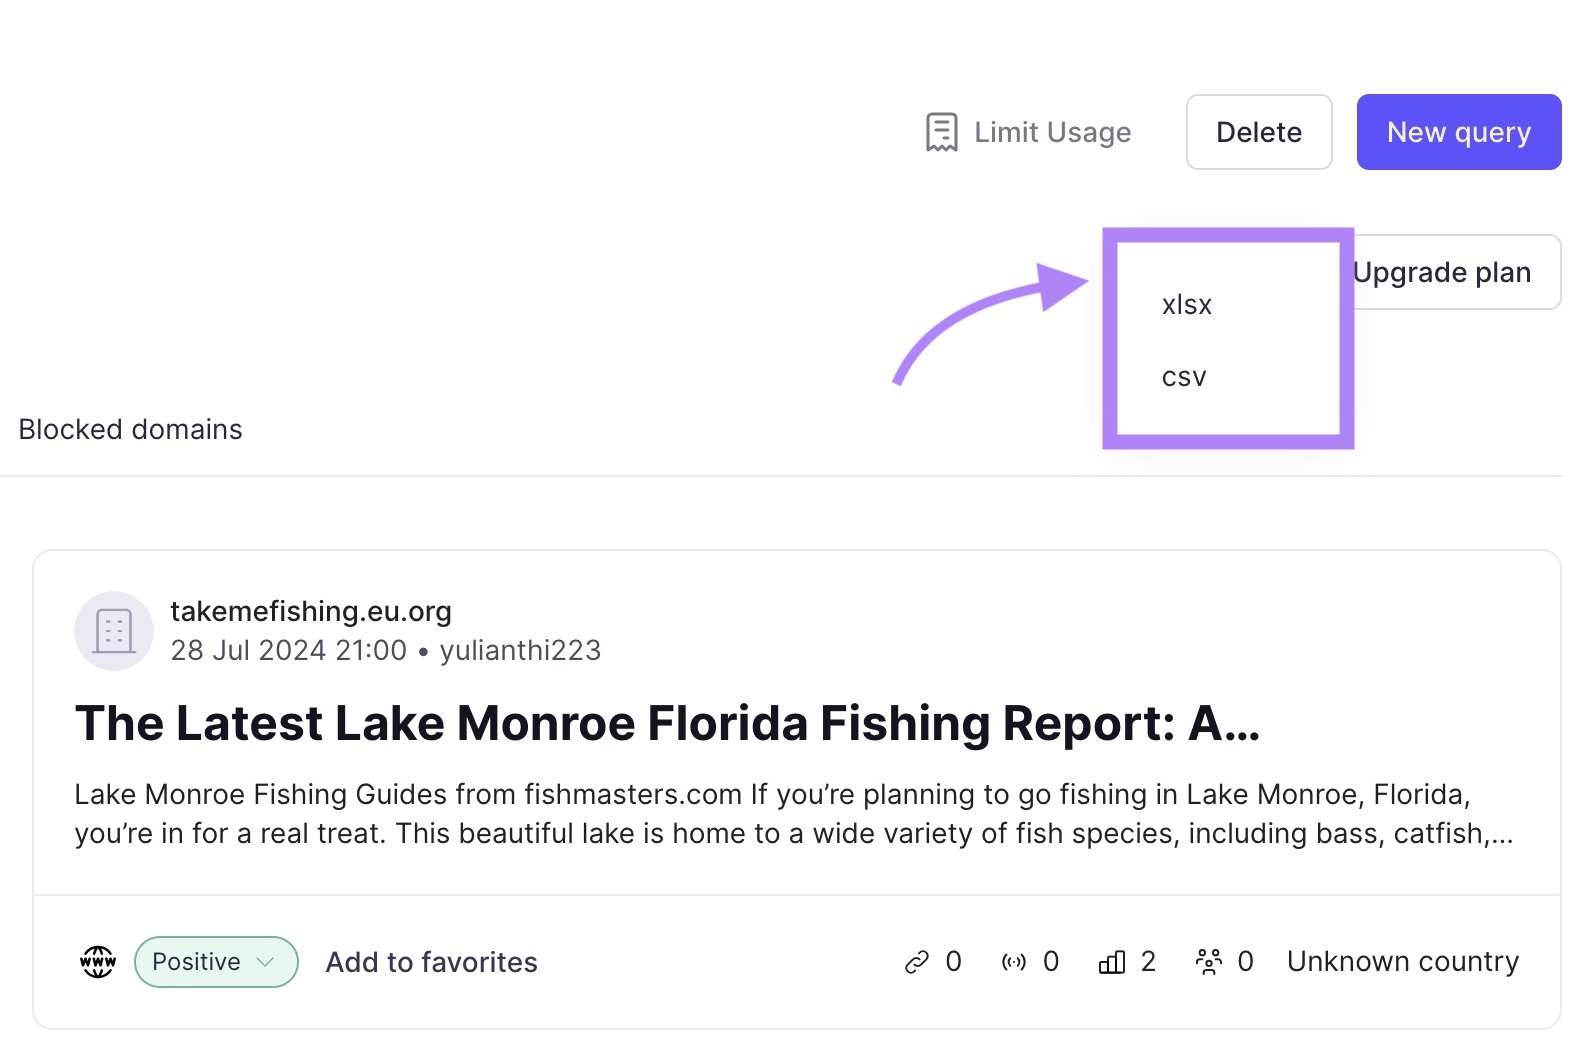Open the Lake Monroe Florida Fishing Report title
Image resolution: width=1596 pixels, height=1054 pixels.
pos(667,724)
